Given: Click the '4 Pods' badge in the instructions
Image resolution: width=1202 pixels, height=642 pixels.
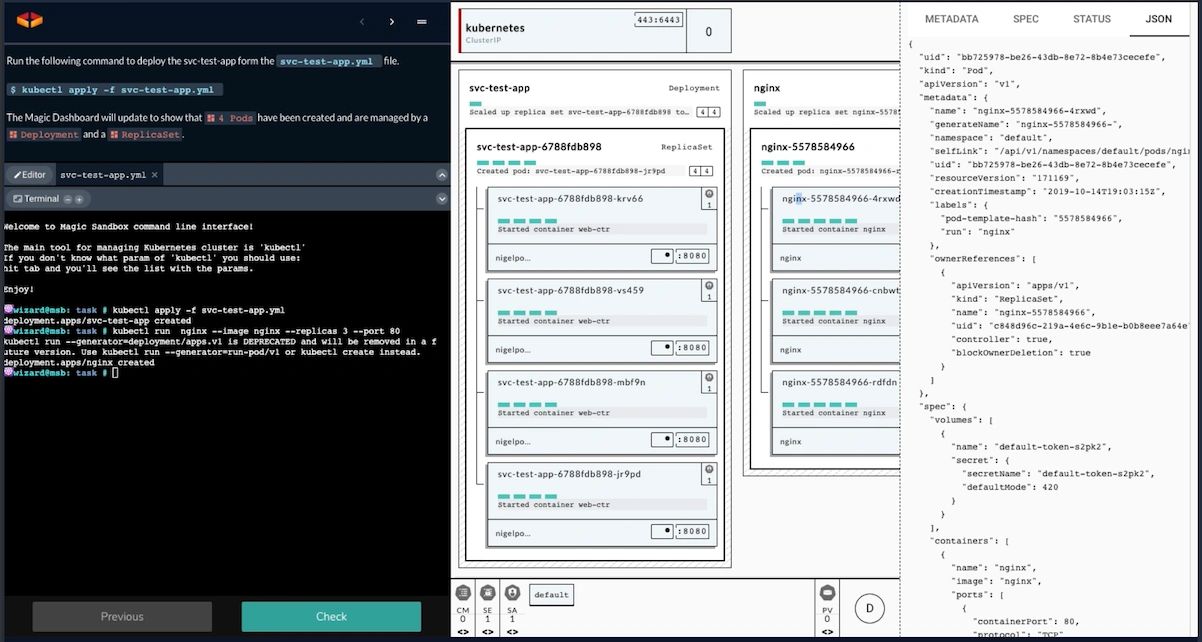Looking at the screenshot, I should pos(231,118).
